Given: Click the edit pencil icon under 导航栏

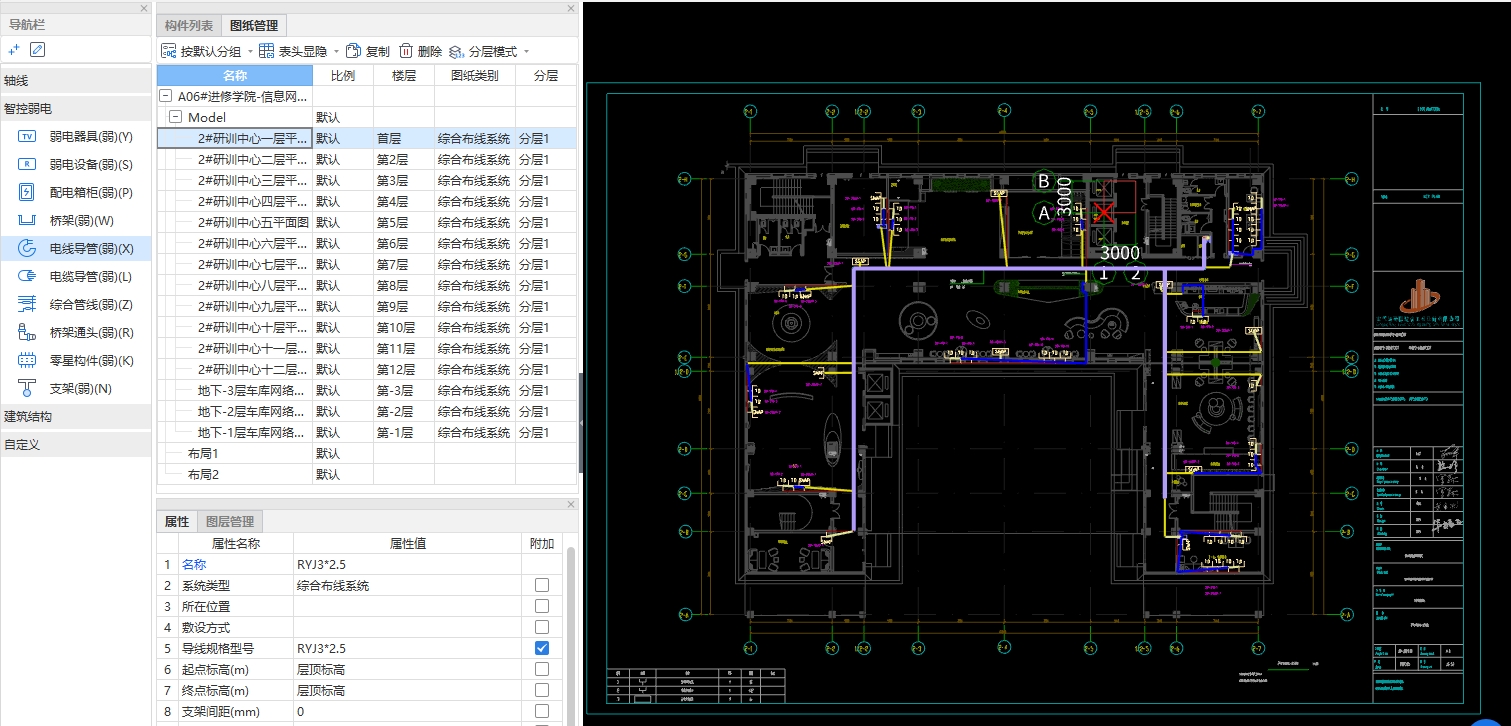Looking at the screenshot, I should [38, 50].
